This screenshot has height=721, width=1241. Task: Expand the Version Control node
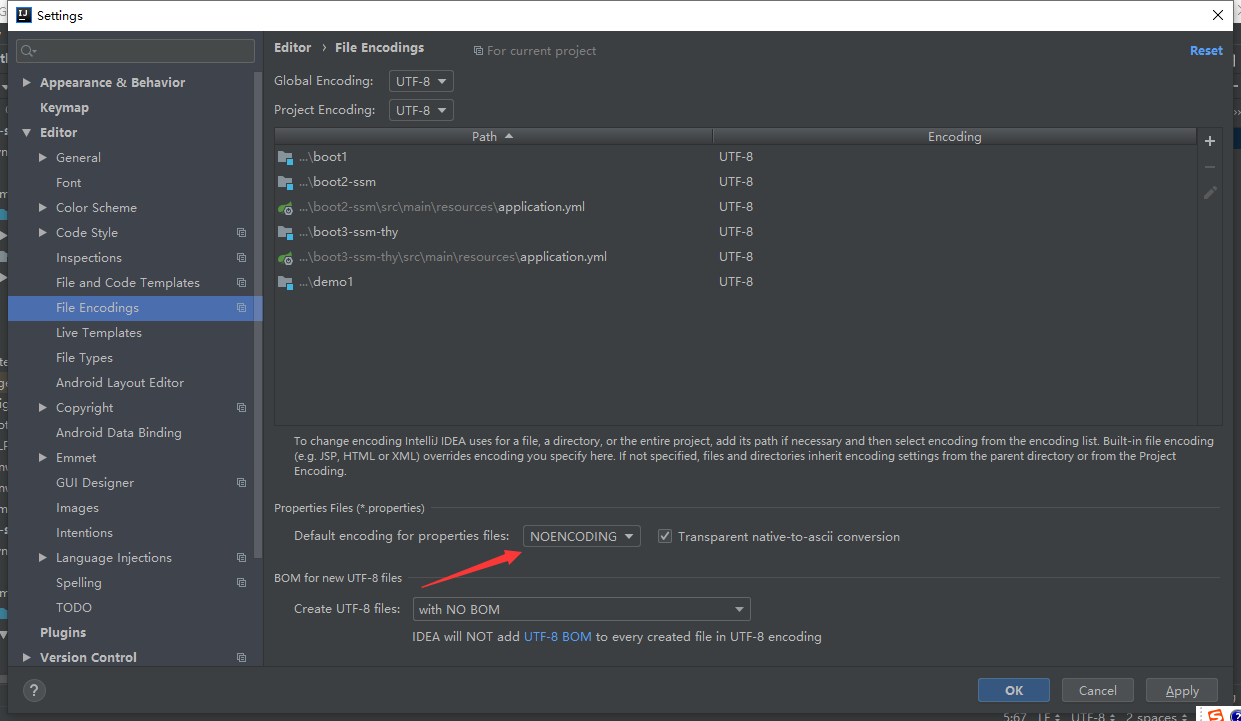[x=27, y=657]
